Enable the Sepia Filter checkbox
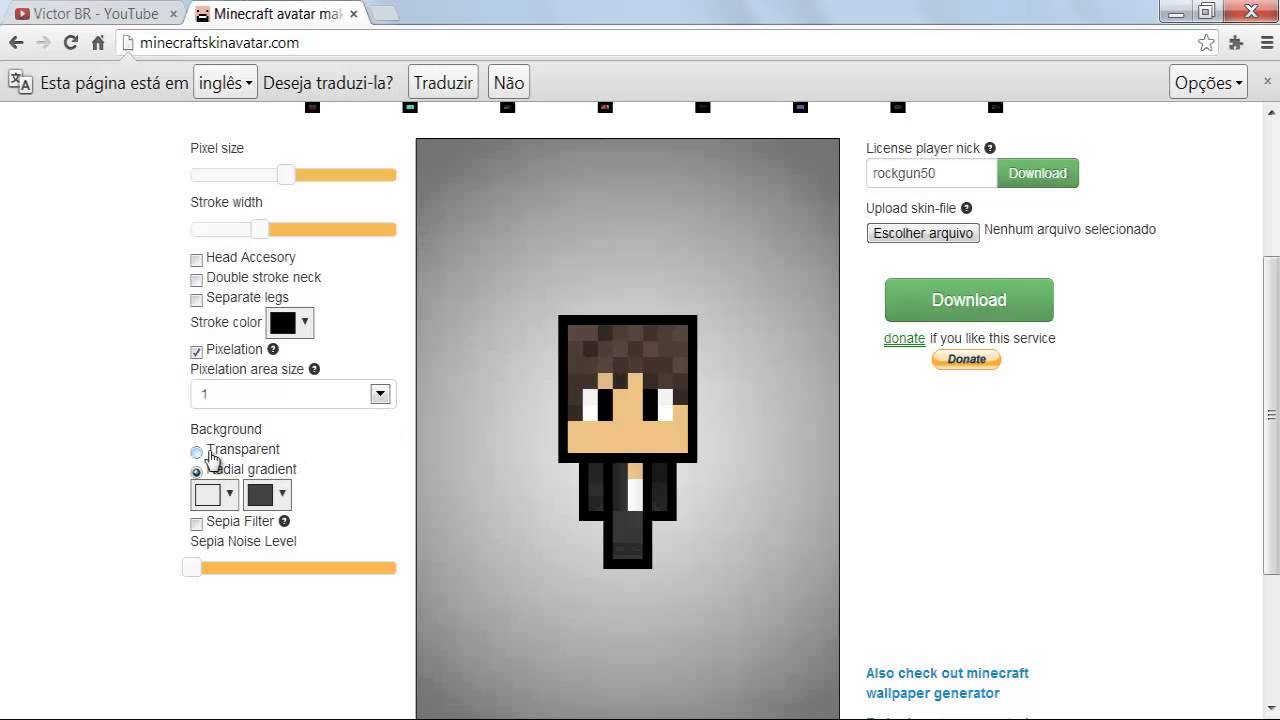 (x=197, y=523)
